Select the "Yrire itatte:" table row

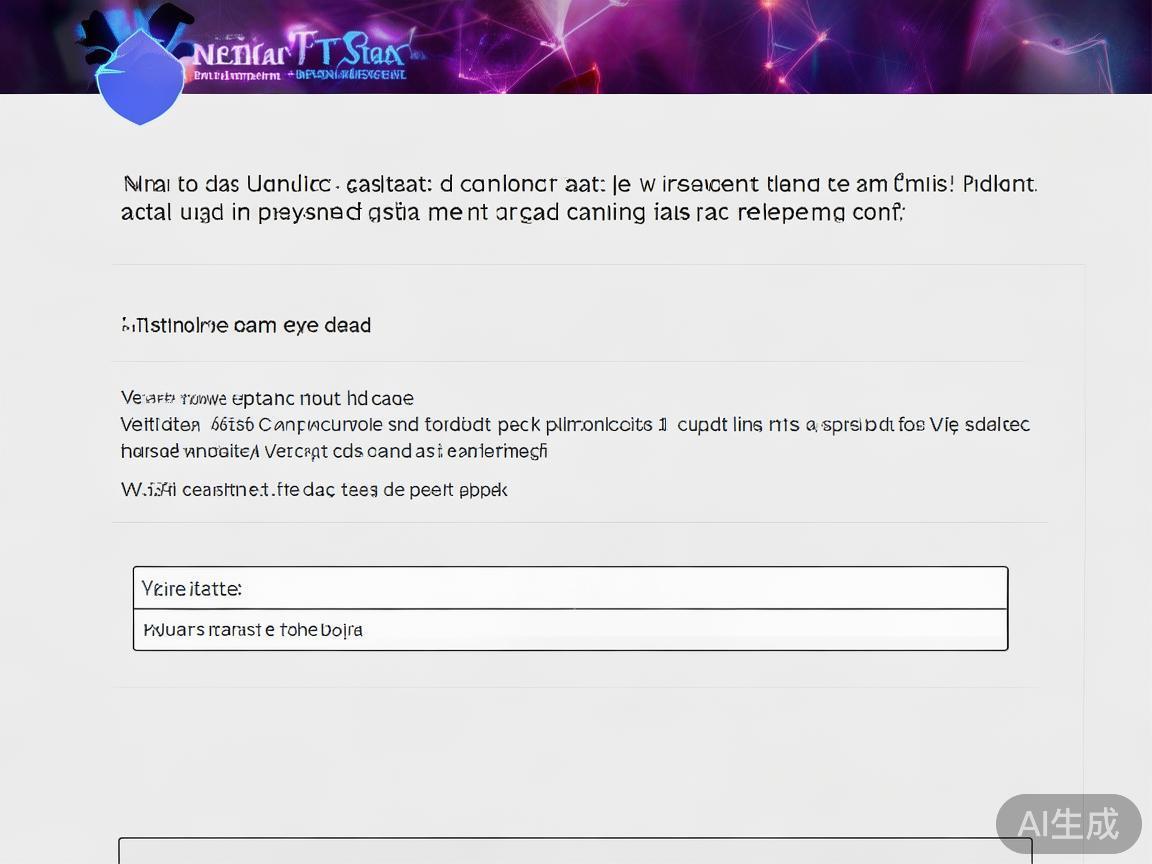(570, 588)
